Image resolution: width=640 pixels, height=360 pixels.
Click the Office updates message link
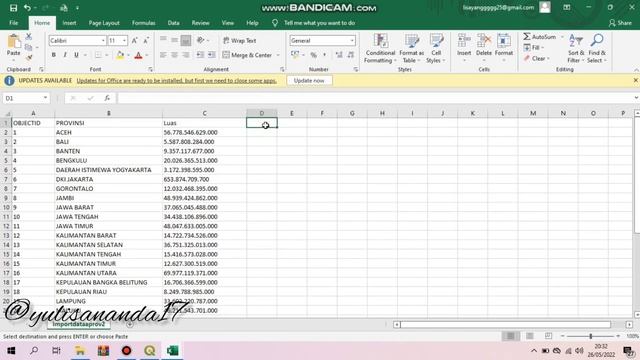(x=177, y=80)
